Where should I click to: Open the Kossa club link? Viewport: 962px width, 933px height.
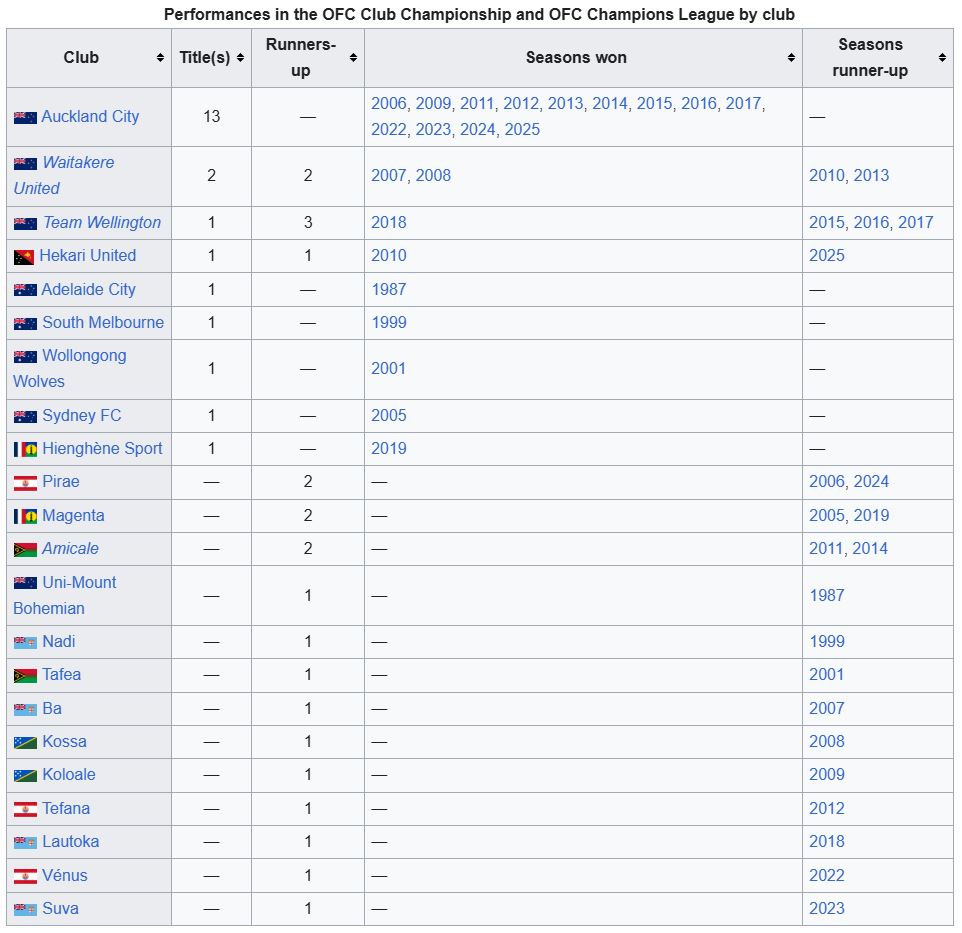point(64,742)
